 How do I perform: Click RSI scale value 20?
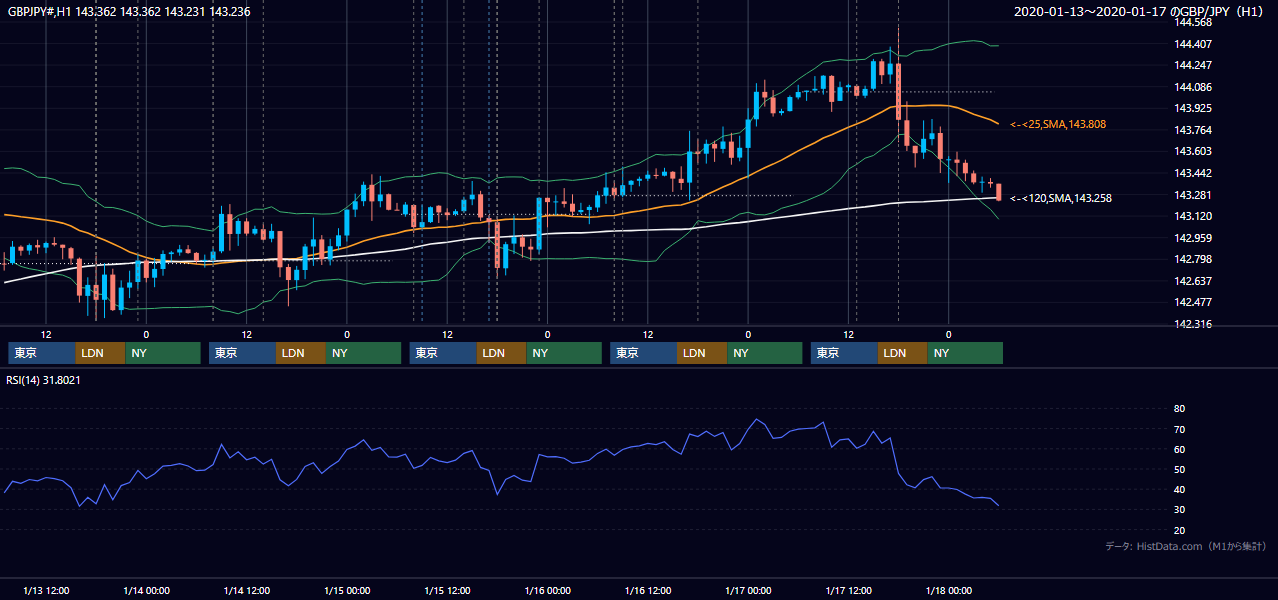(x=1180, y=531)
